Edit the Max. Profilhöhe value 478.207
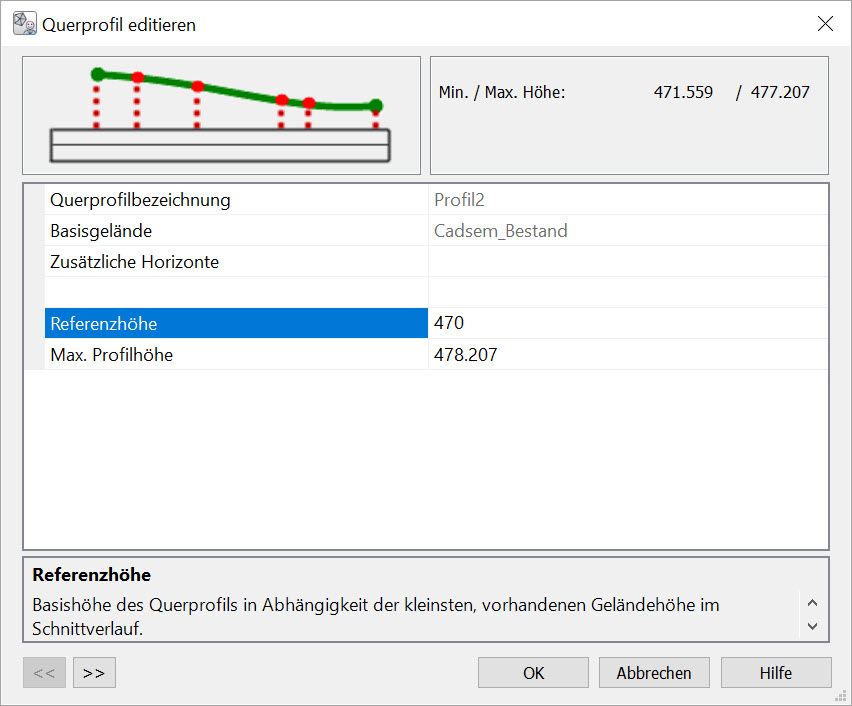Viewport: 852px width, 706px height. pyautogui.click(x=627, y=354)
